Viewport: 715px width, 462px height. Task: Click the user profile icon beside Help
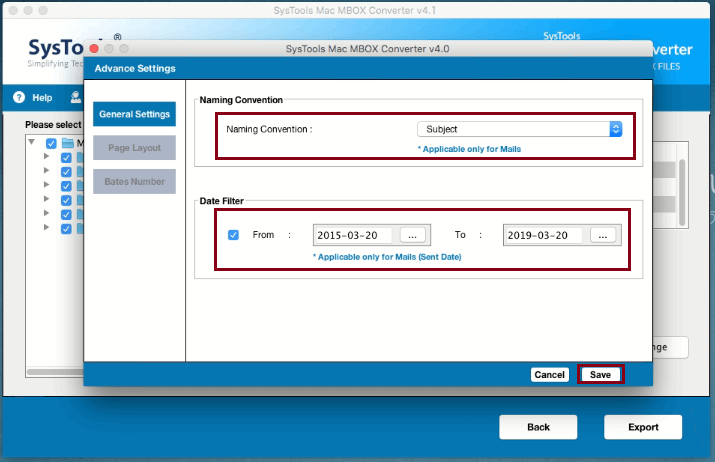pos(76,97)
